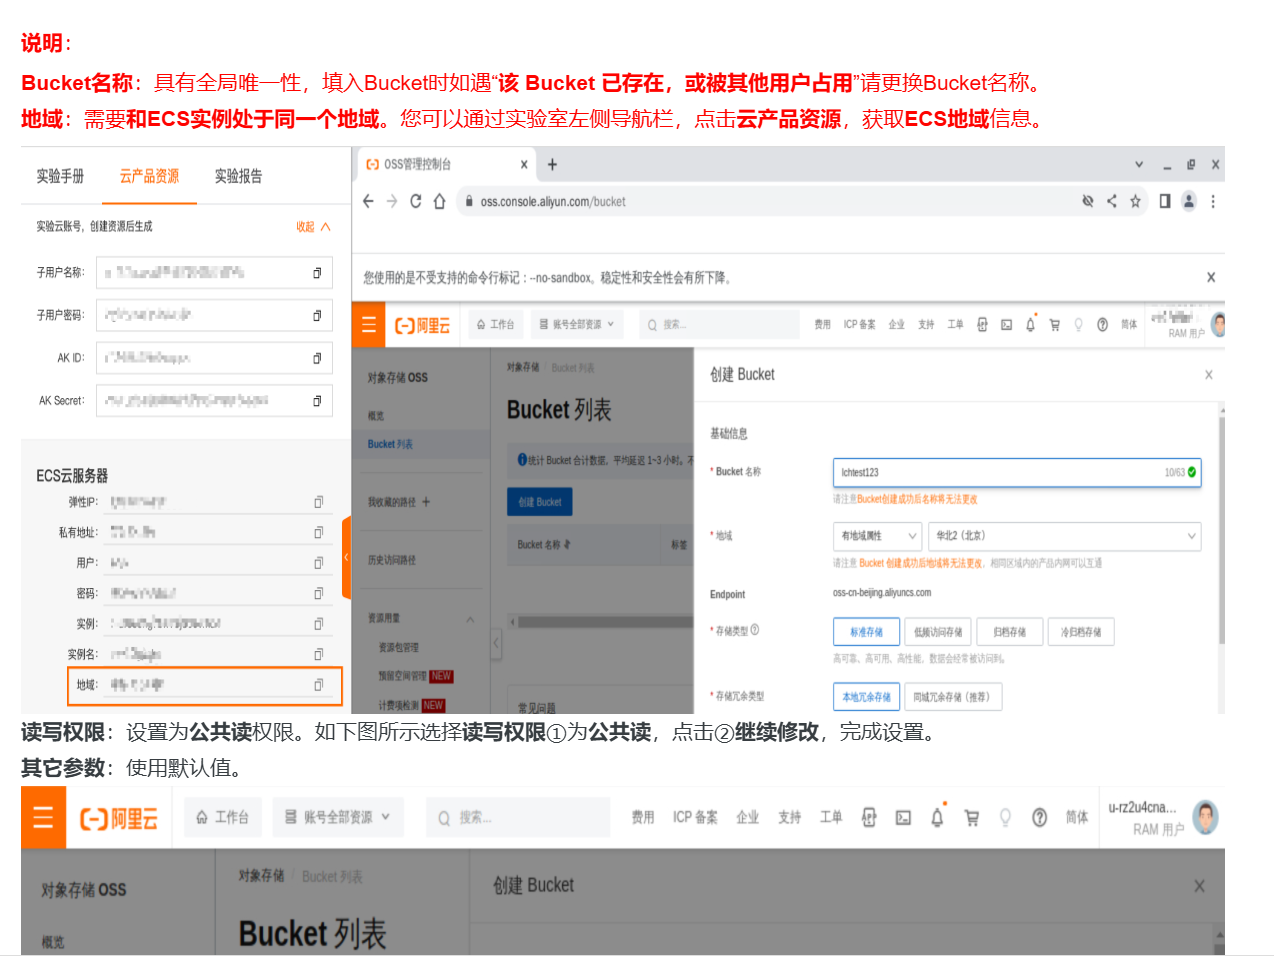Click 费用 in the lower console screenshot
This screenshot has width=1274, height=965.
(x=643, y=817)
